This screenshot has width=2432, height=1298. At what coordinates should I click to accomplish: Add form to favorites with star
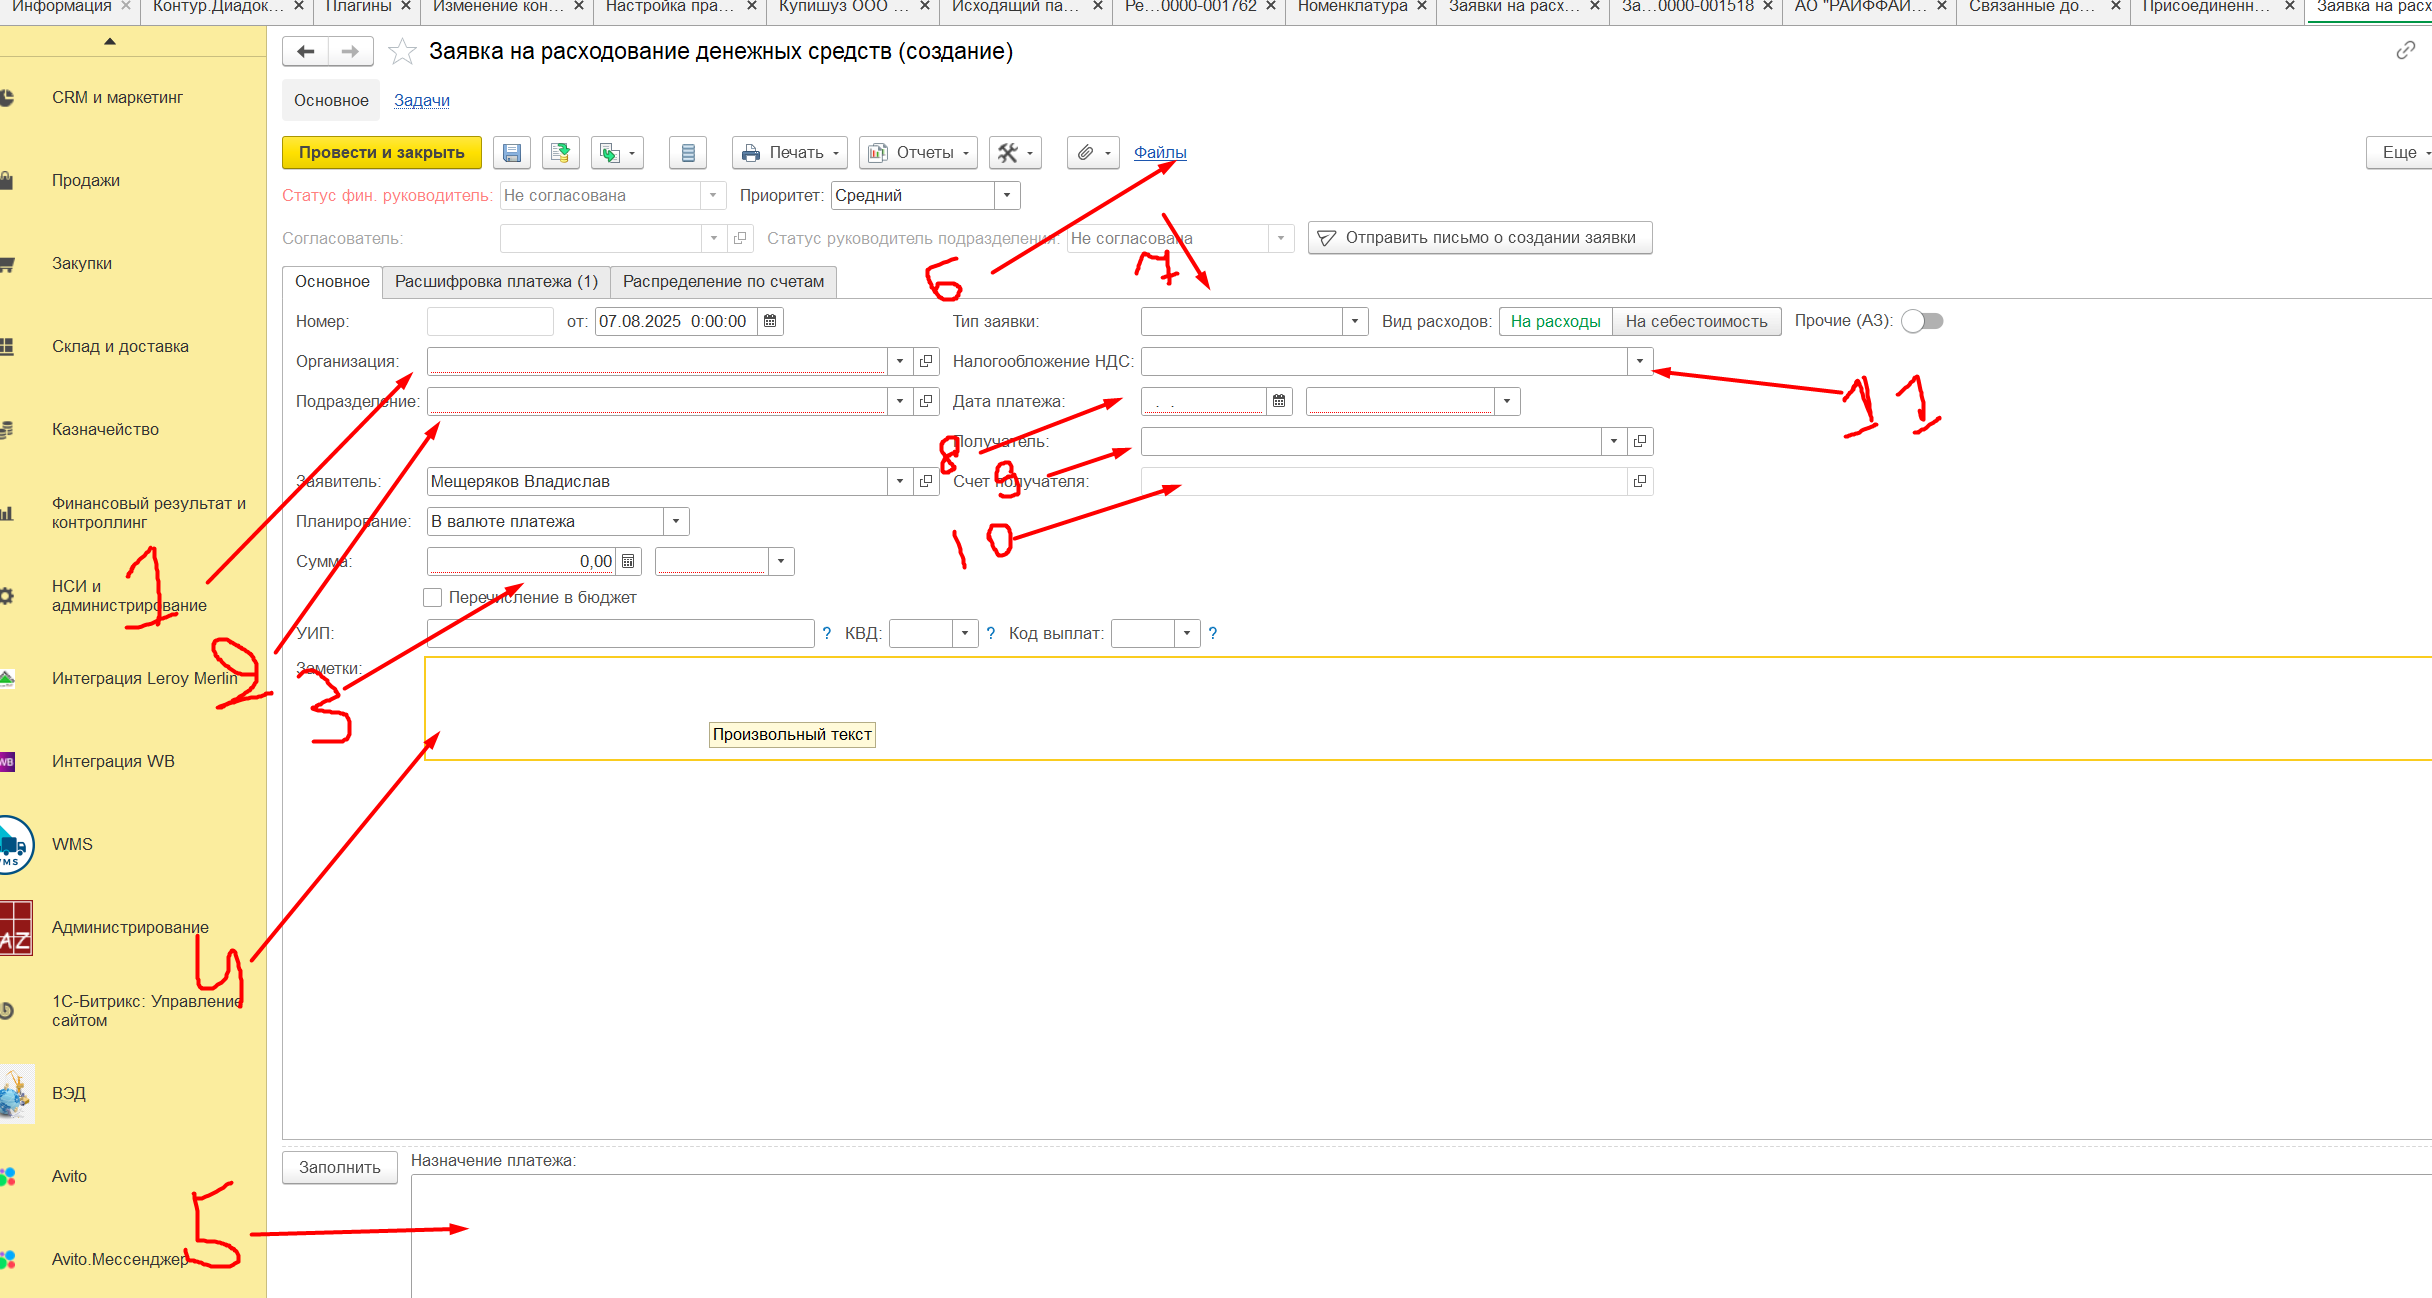click(402, 52)
